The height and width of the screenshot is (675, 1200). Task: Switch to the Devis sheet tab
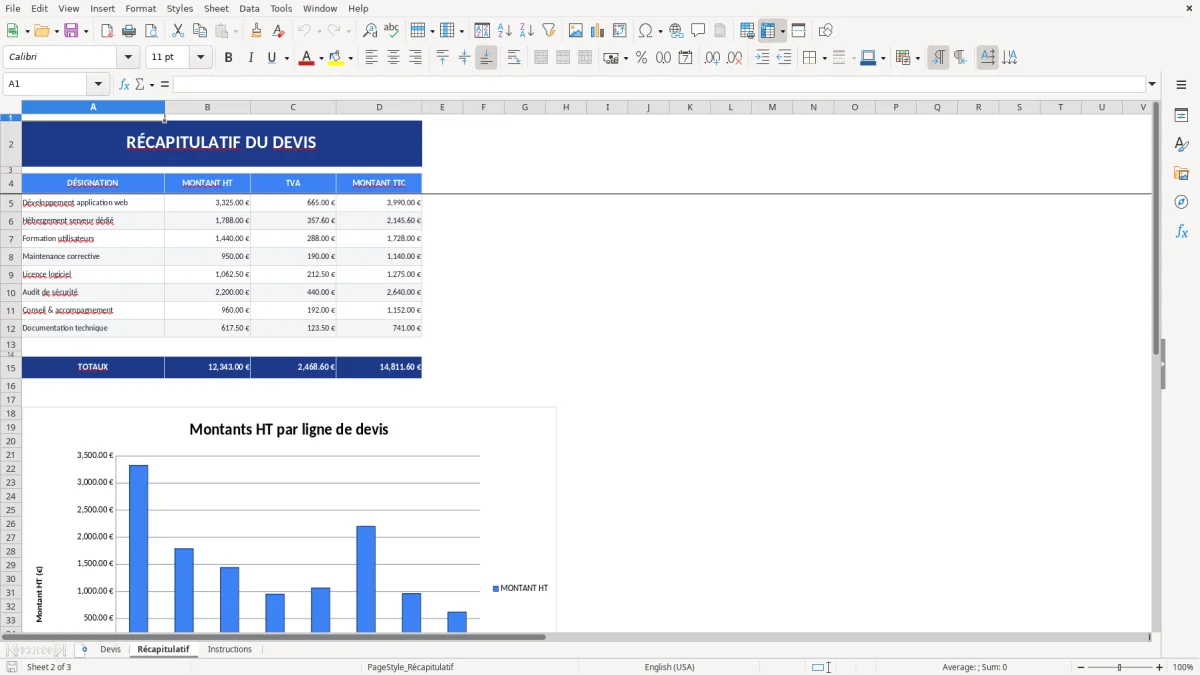click(110, 649)
